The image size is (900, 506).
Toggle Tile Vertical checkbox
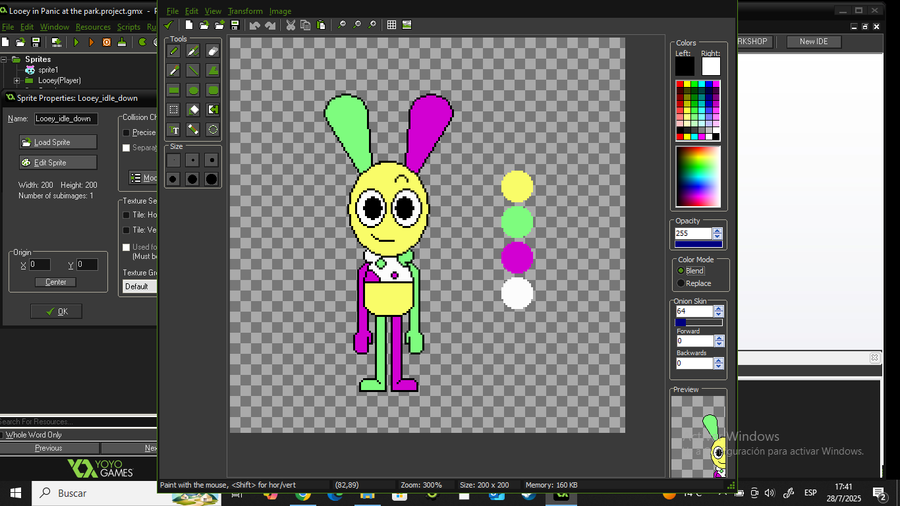126,230
